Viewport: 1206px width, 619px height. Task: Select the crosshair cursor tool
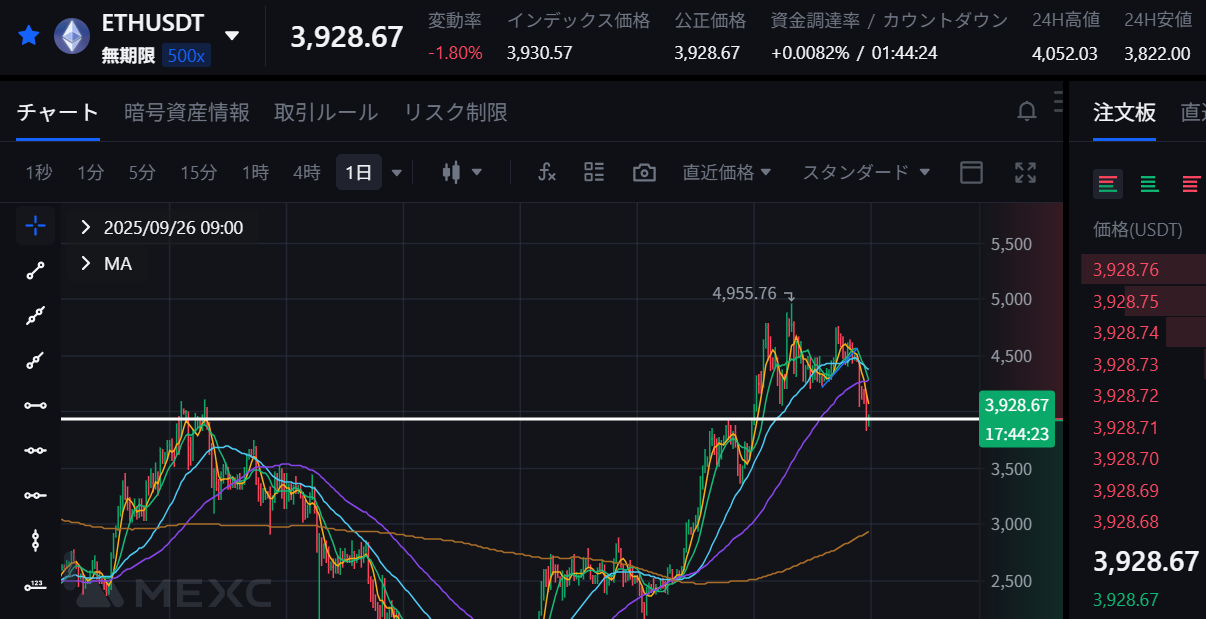pos(35,226)
